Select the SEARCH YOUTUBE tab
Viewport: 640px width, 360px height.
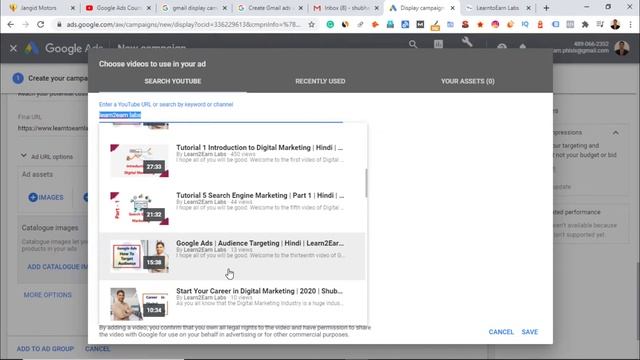173,81
